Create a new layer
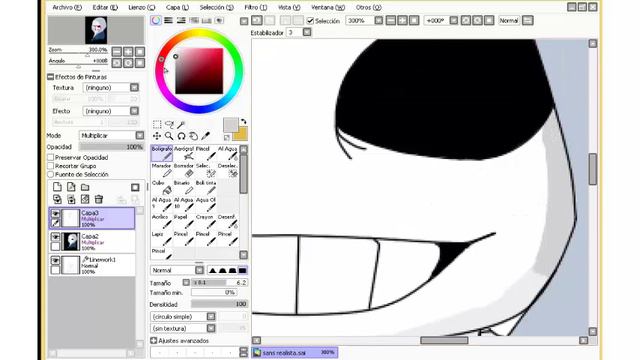The width and height of the screenshot is (640, 360). [x=58, y=187]
